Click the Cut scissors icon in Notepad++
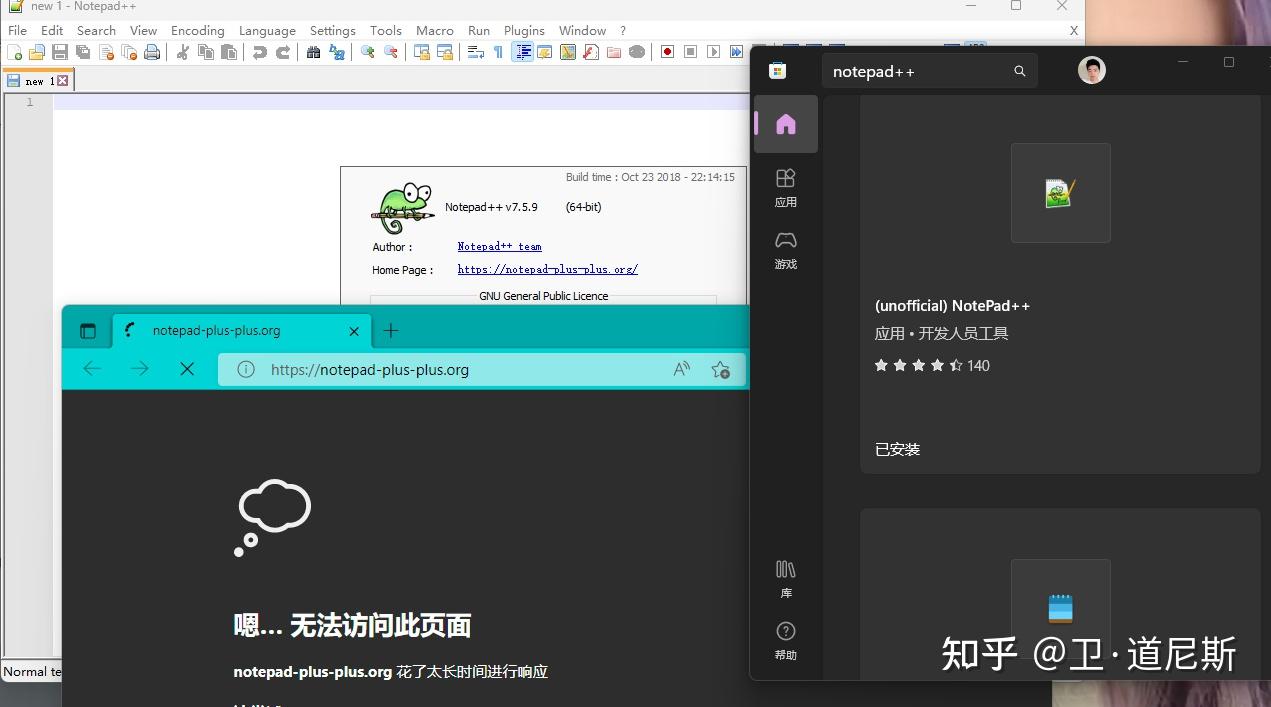The image size is (1271, 707). [x=183, y=52]
